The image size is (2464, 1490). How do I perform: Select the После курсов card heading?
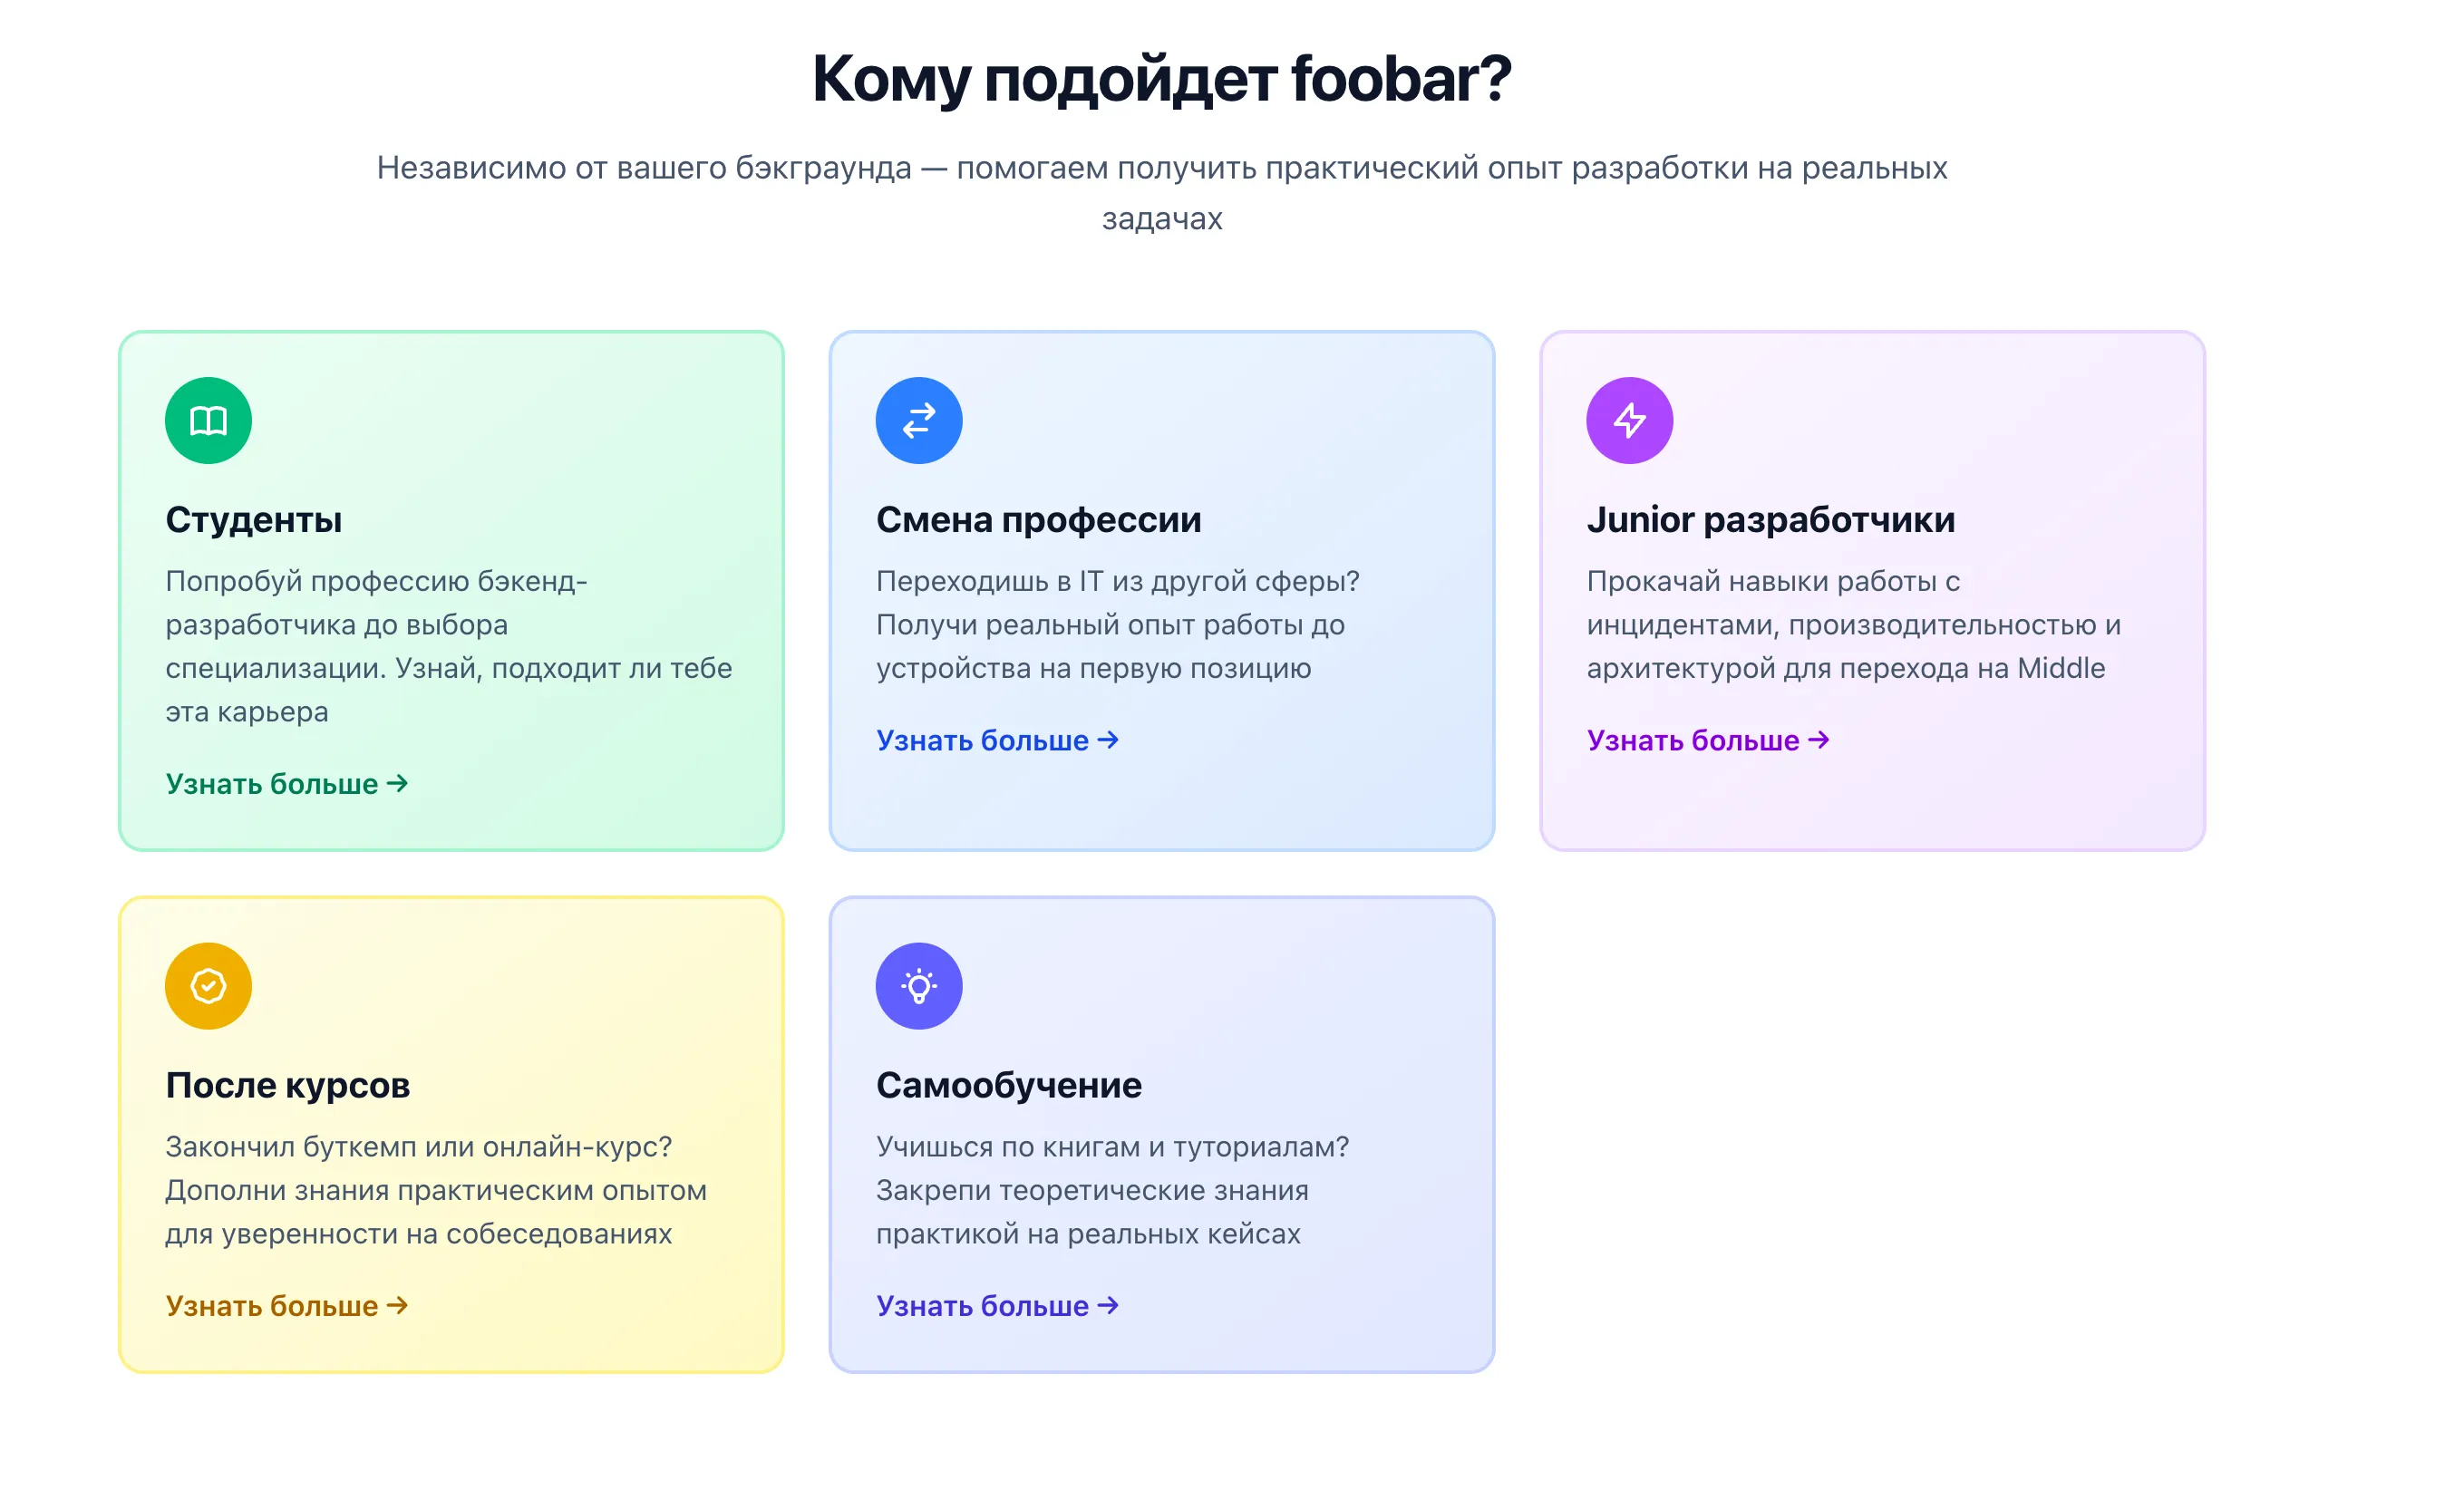tap(288, 1084)
